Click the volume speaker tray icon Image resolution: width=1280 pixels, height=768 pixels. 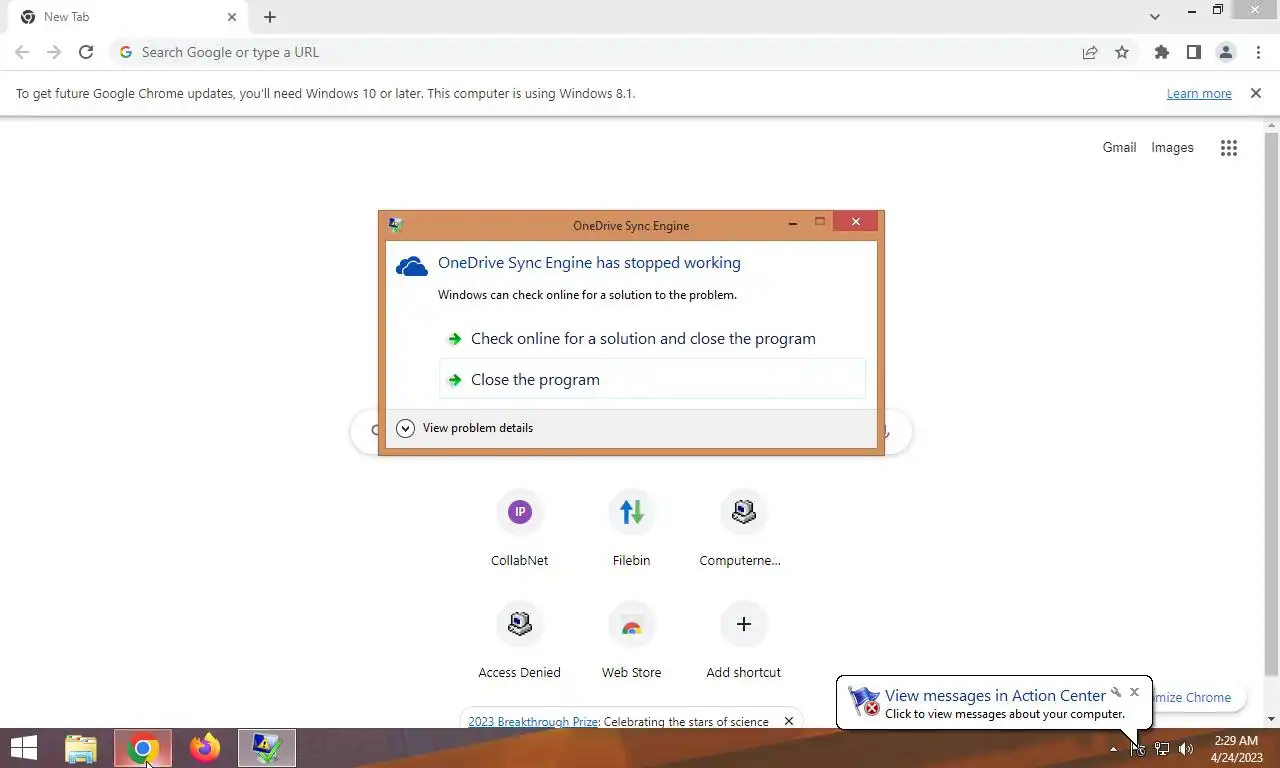click(1186, 749)
